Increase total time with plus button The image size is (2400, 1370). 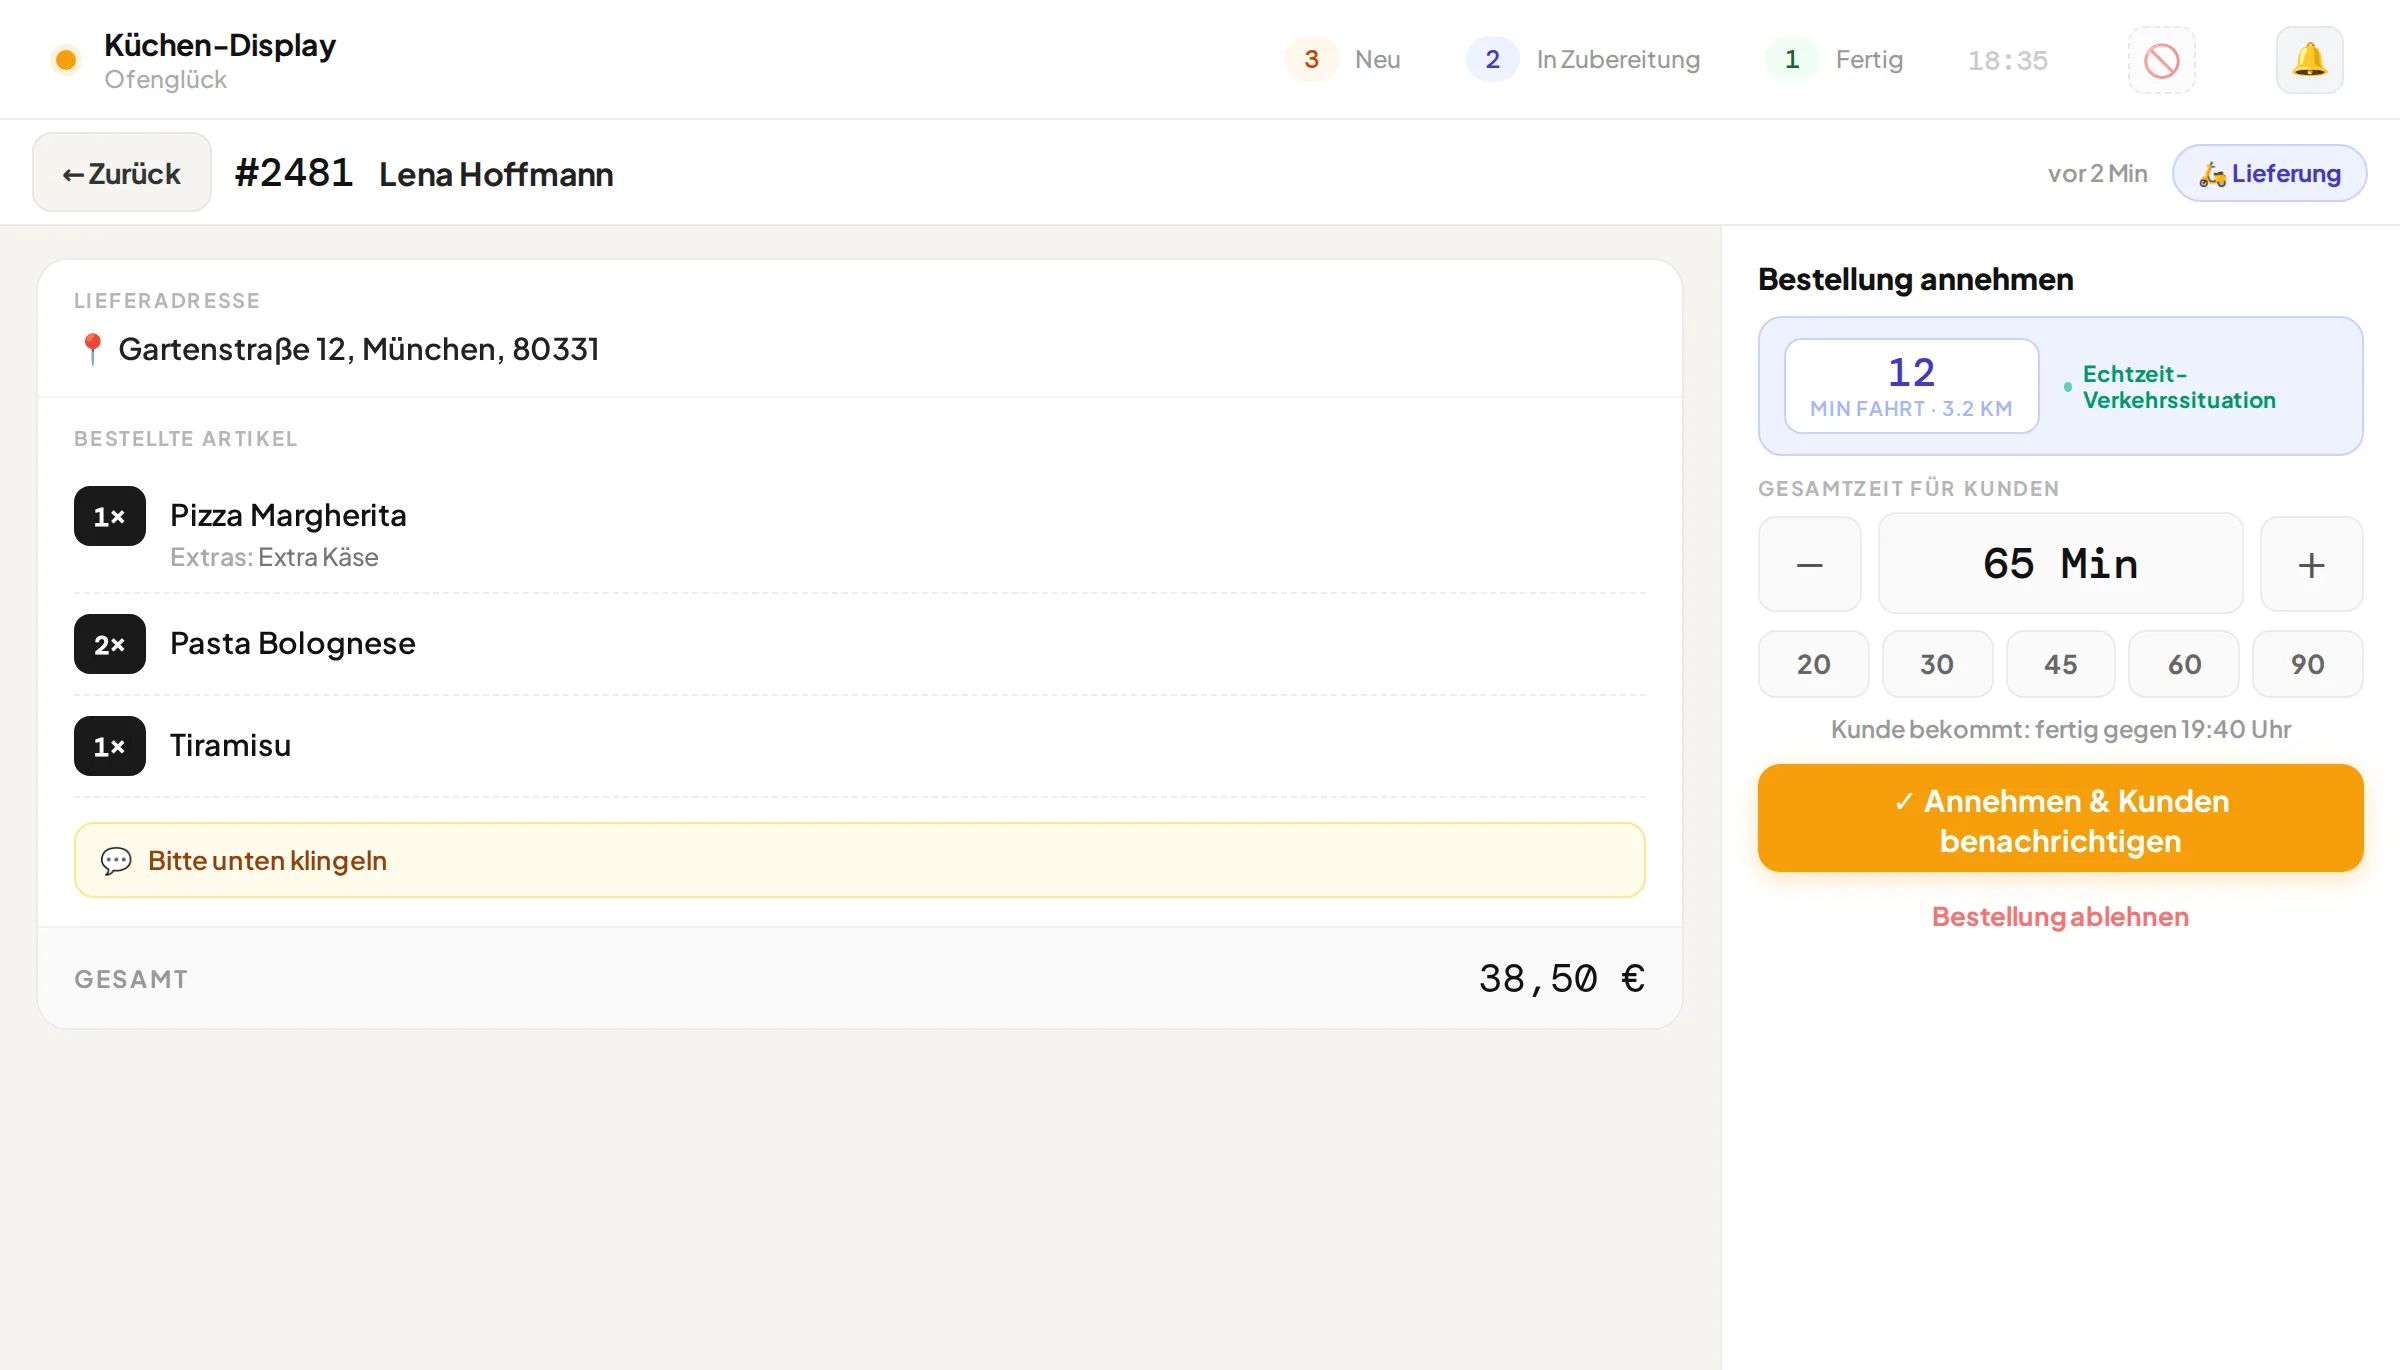(2311, 564)
